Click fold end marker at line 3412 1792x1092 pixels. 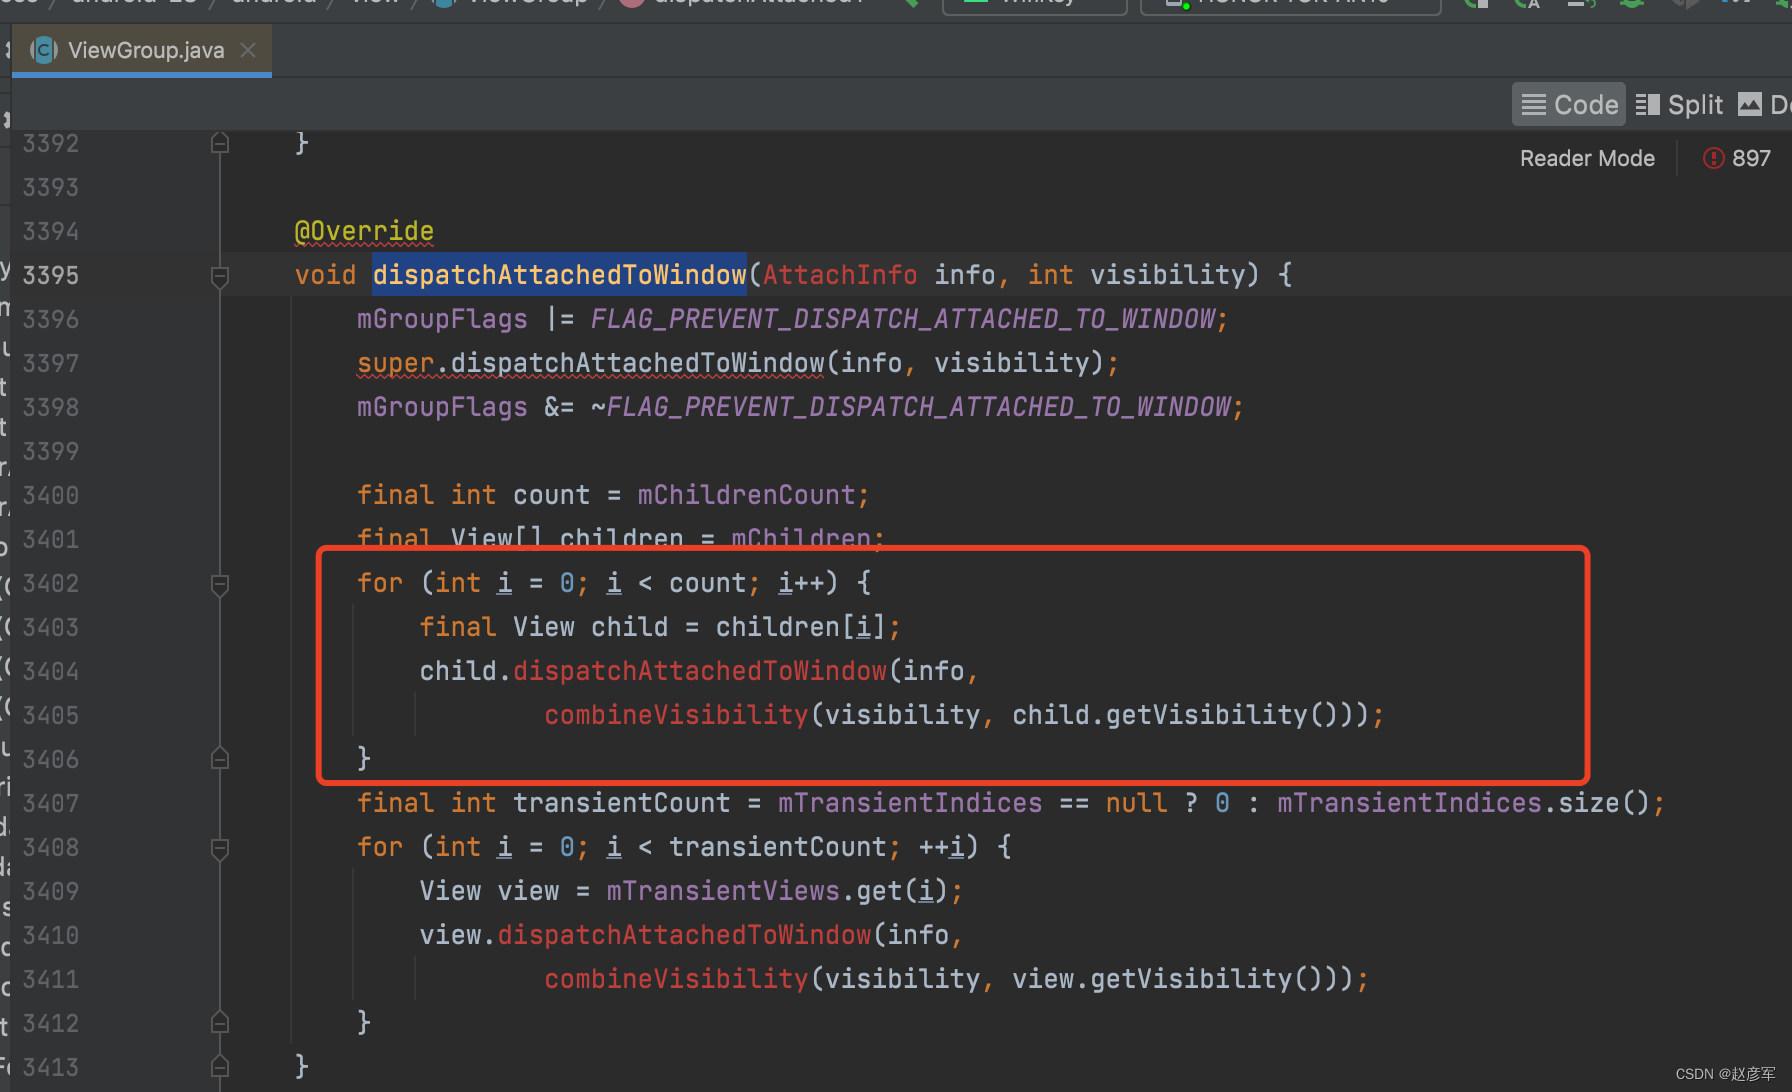coord(220,1023)
